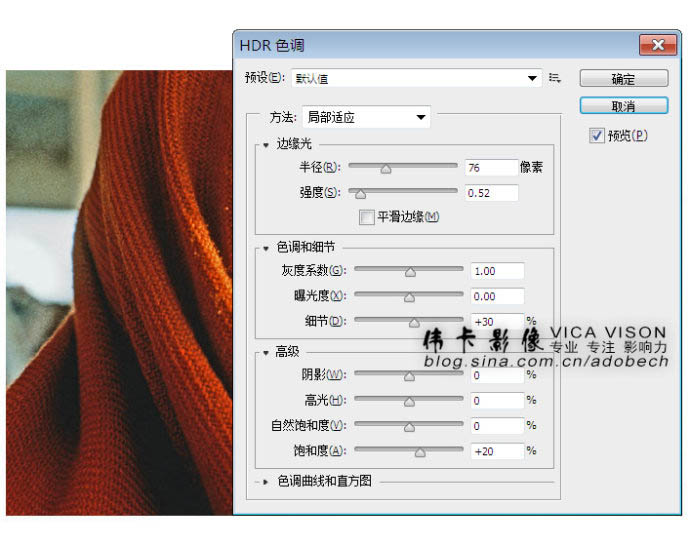
Task: Click the 取消 button
Action: click(x=622, y=105)
